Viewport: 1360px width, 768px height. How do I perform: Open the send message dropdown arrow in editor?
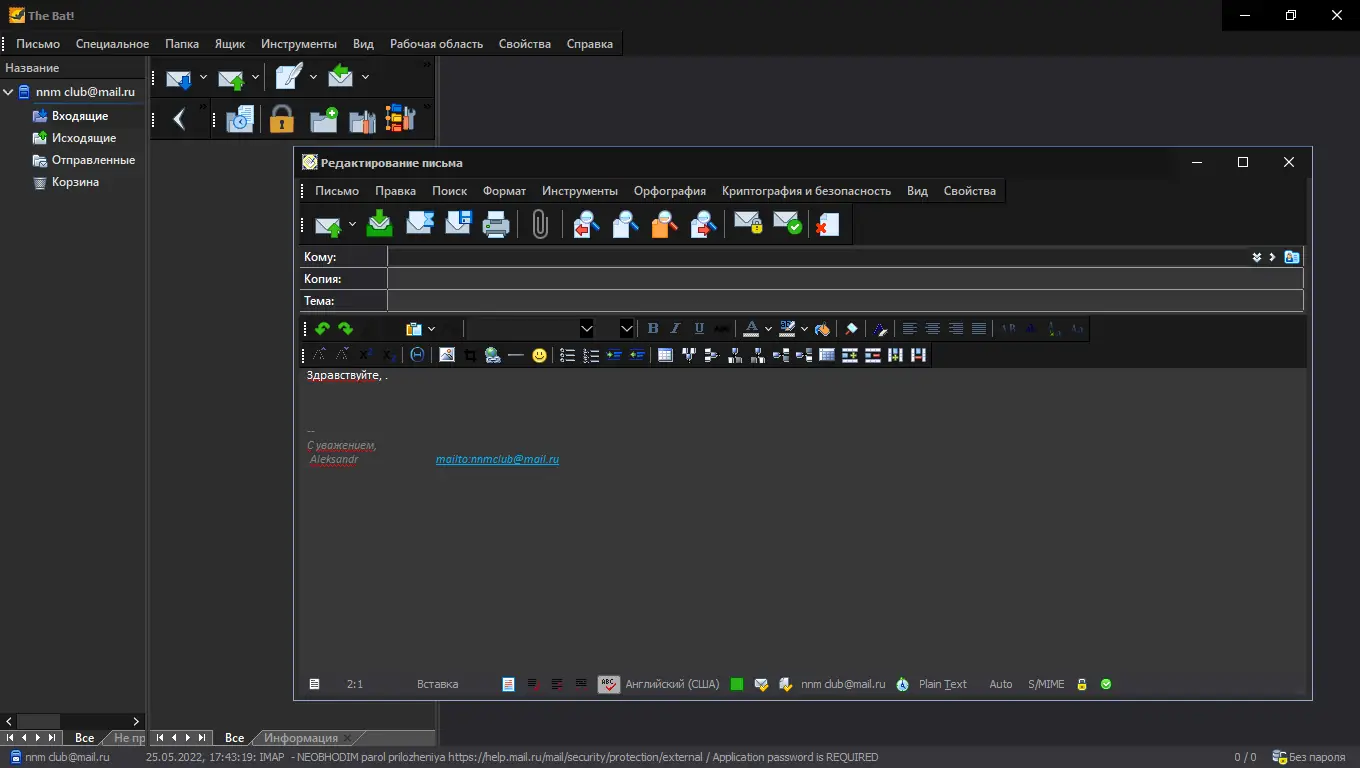[352, 225]
